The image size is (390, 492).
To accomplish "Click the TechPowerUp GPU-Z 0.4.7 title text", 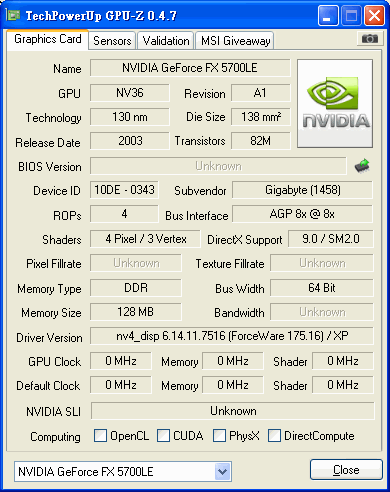I will click(x=101, y=15).
